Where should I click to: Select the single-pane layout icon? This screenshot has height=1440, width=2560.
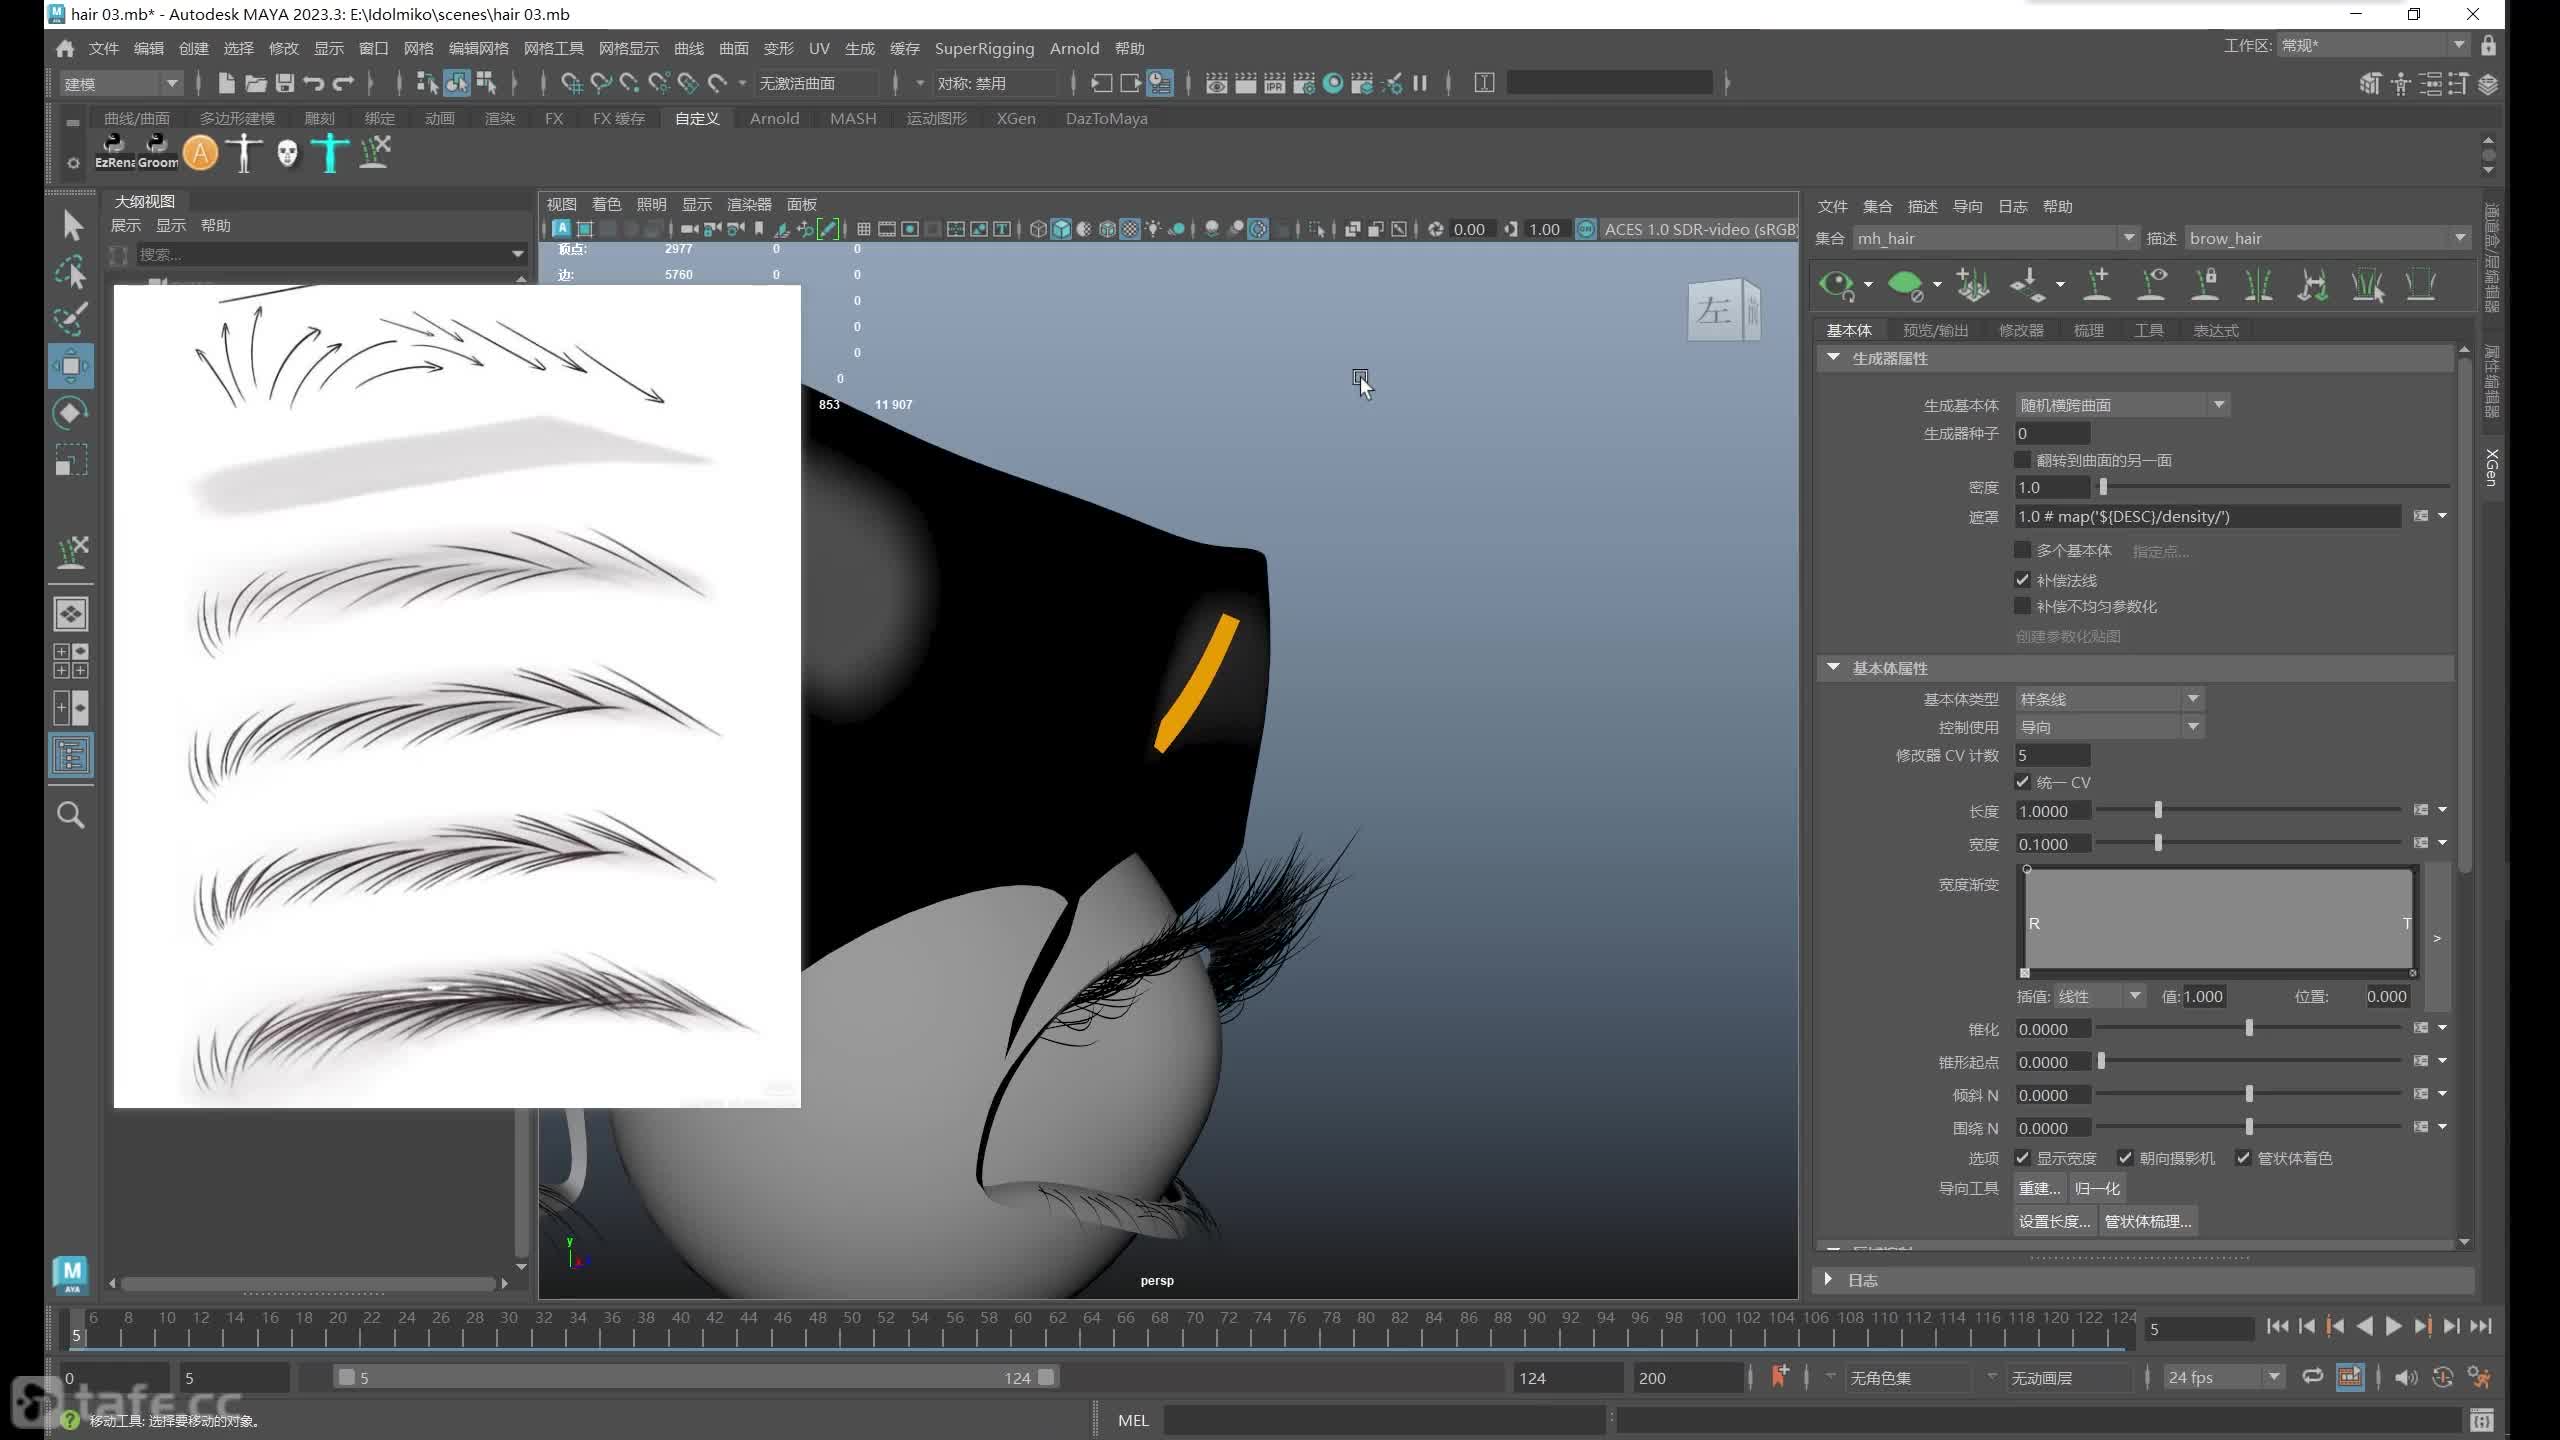[x=71, y=614]
